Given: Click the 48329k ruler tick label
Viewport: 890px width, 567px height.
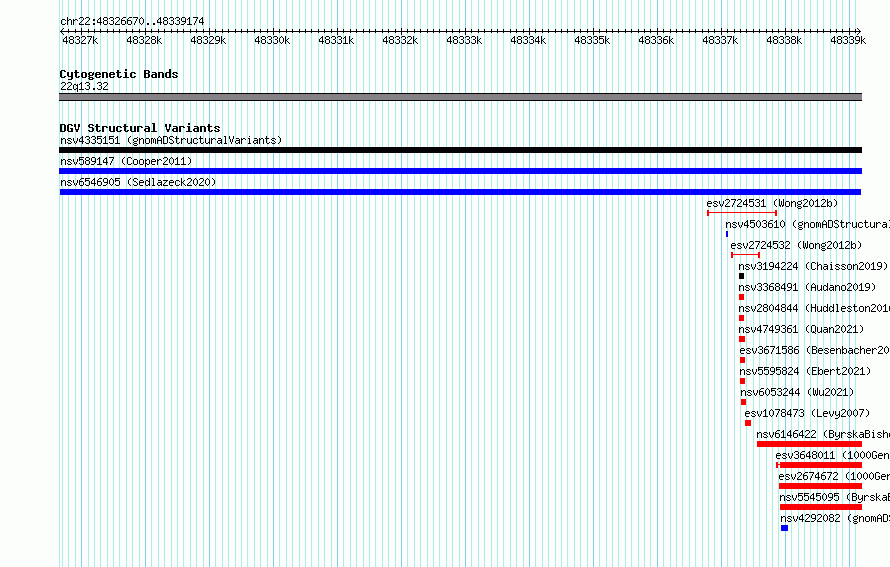Looking at the screenshot, I should (208, 40).
